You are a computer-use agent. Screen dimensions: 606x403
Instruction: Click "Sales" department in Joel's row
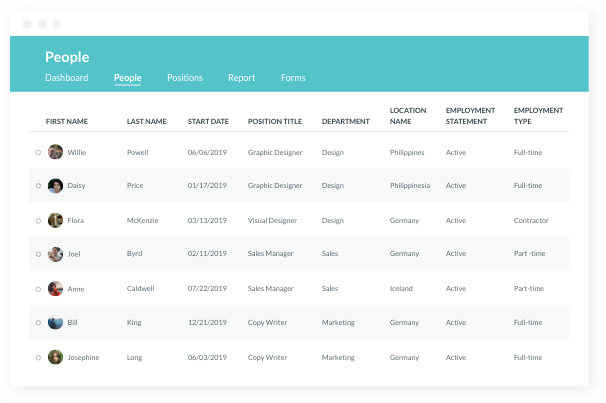coord(330,254)
